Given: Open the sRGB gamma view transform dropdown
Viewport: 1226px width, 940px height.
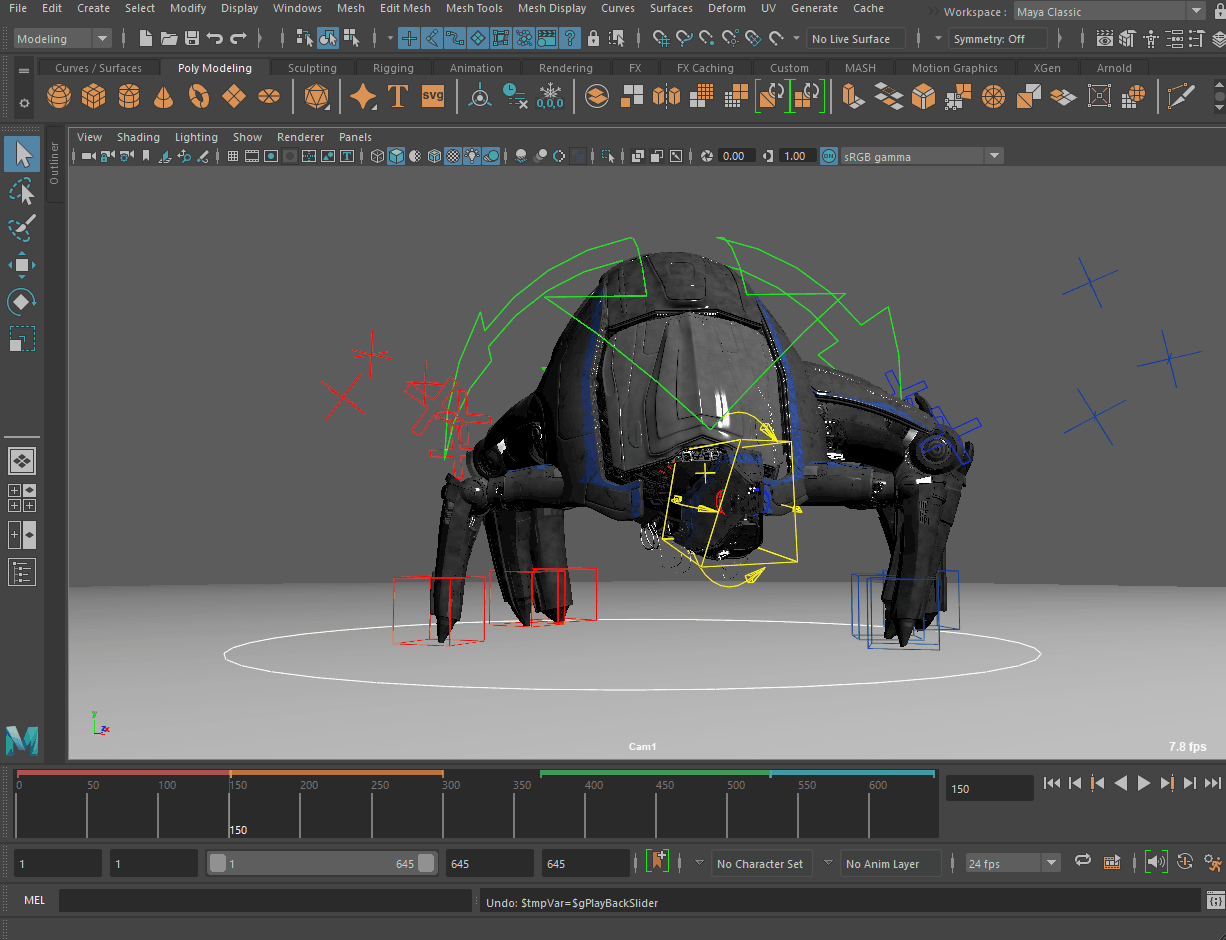Looking at the screenshot, I should pos(993,156).
